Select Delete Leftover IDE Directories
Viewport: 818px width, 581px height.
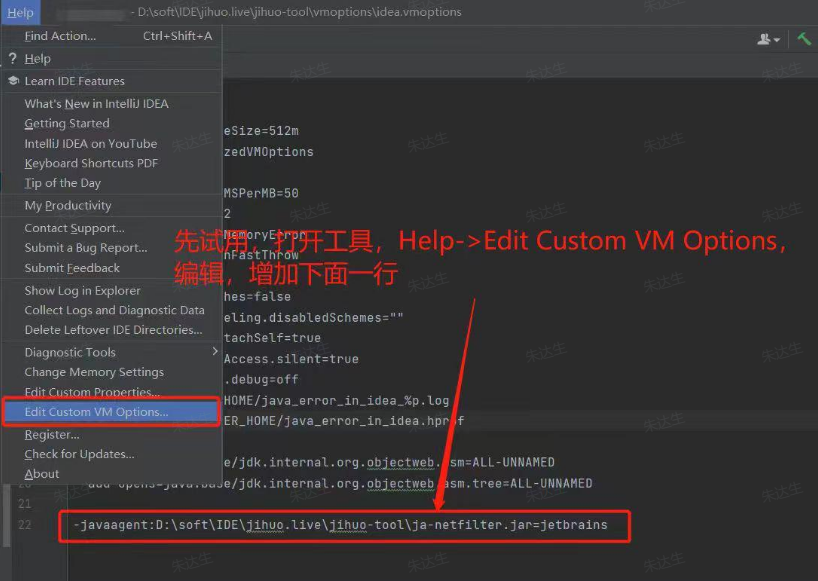point(112,330)
